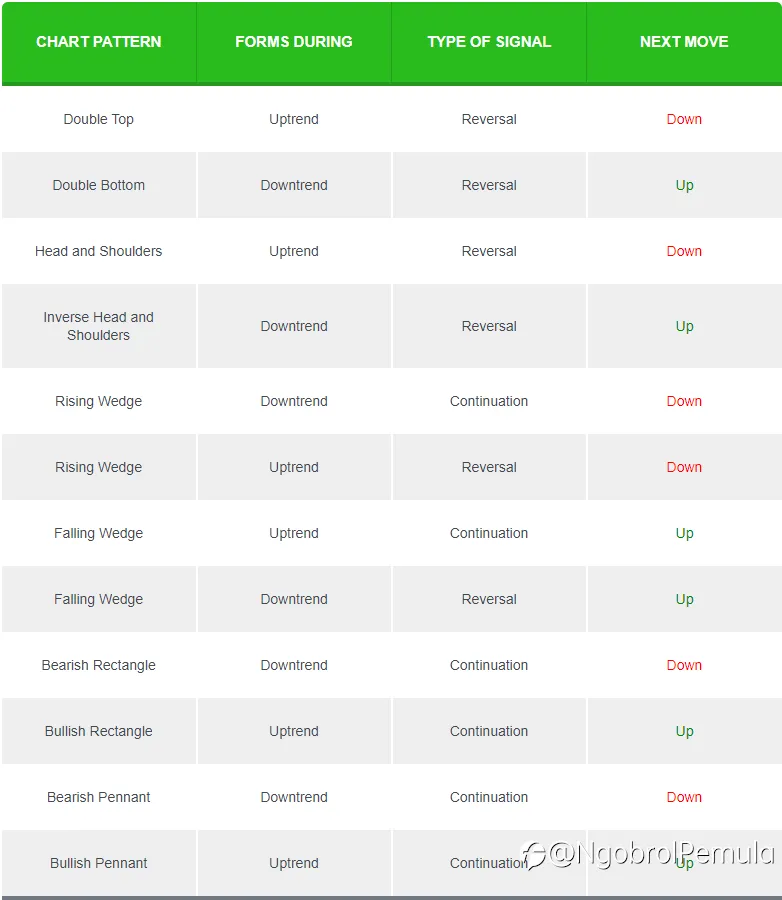Click the @NgobrolPemula watermark text

(x=662, y=854)
